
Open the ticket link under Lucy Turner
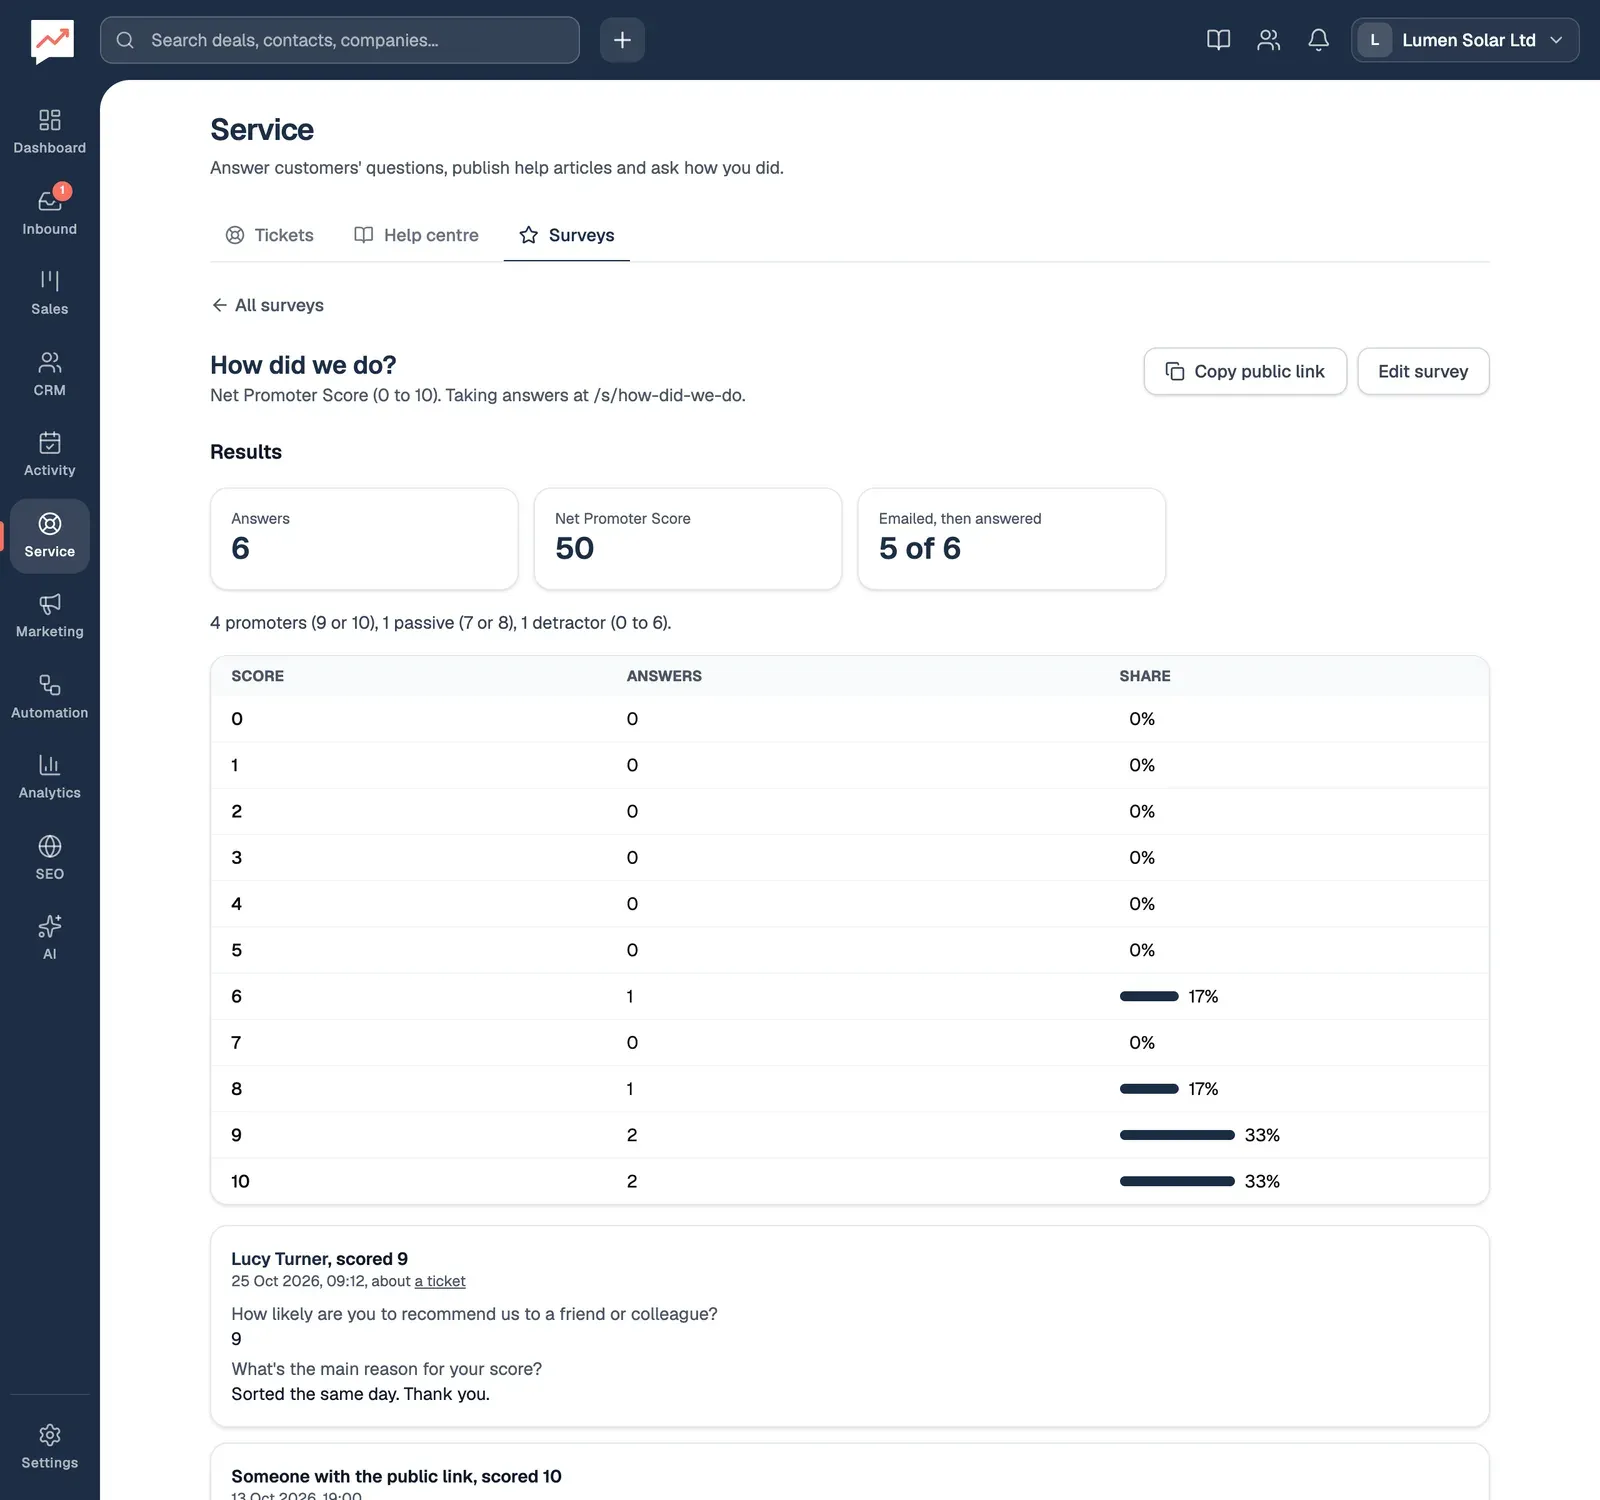point(440,1281)
